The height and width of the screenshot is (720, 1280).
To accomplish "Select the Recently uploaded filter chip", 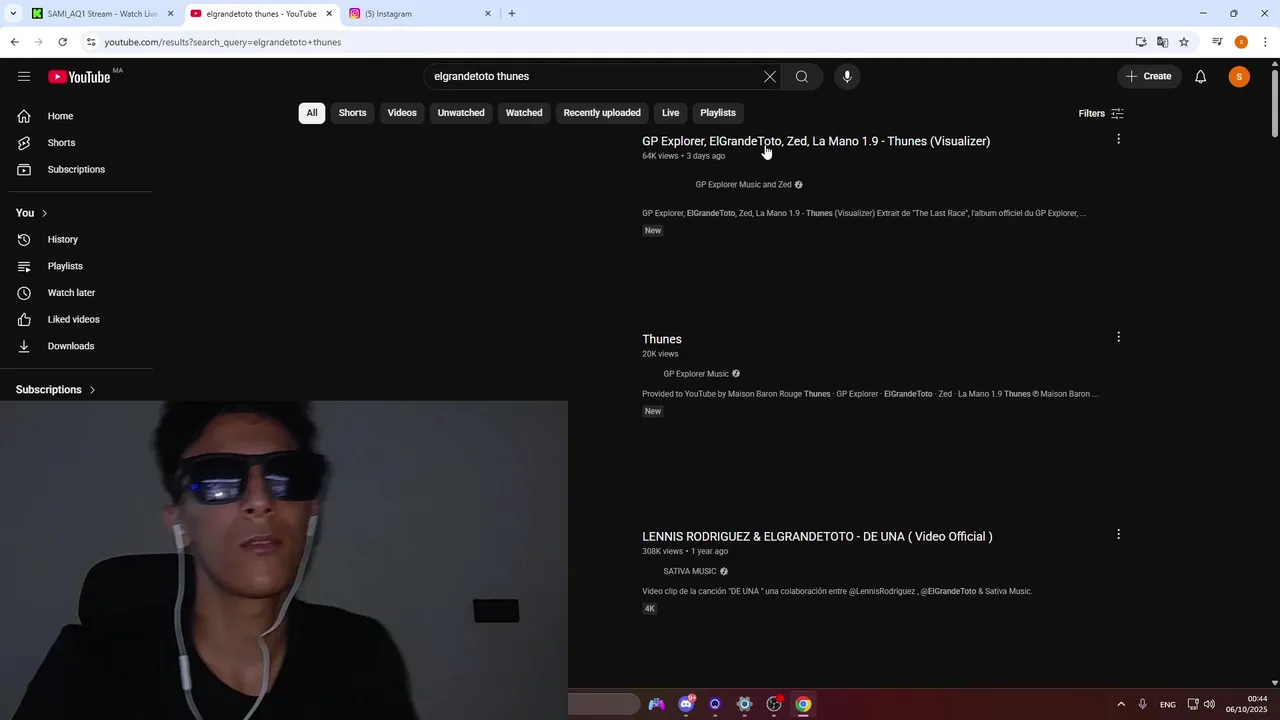I will (x=602, y=113).
